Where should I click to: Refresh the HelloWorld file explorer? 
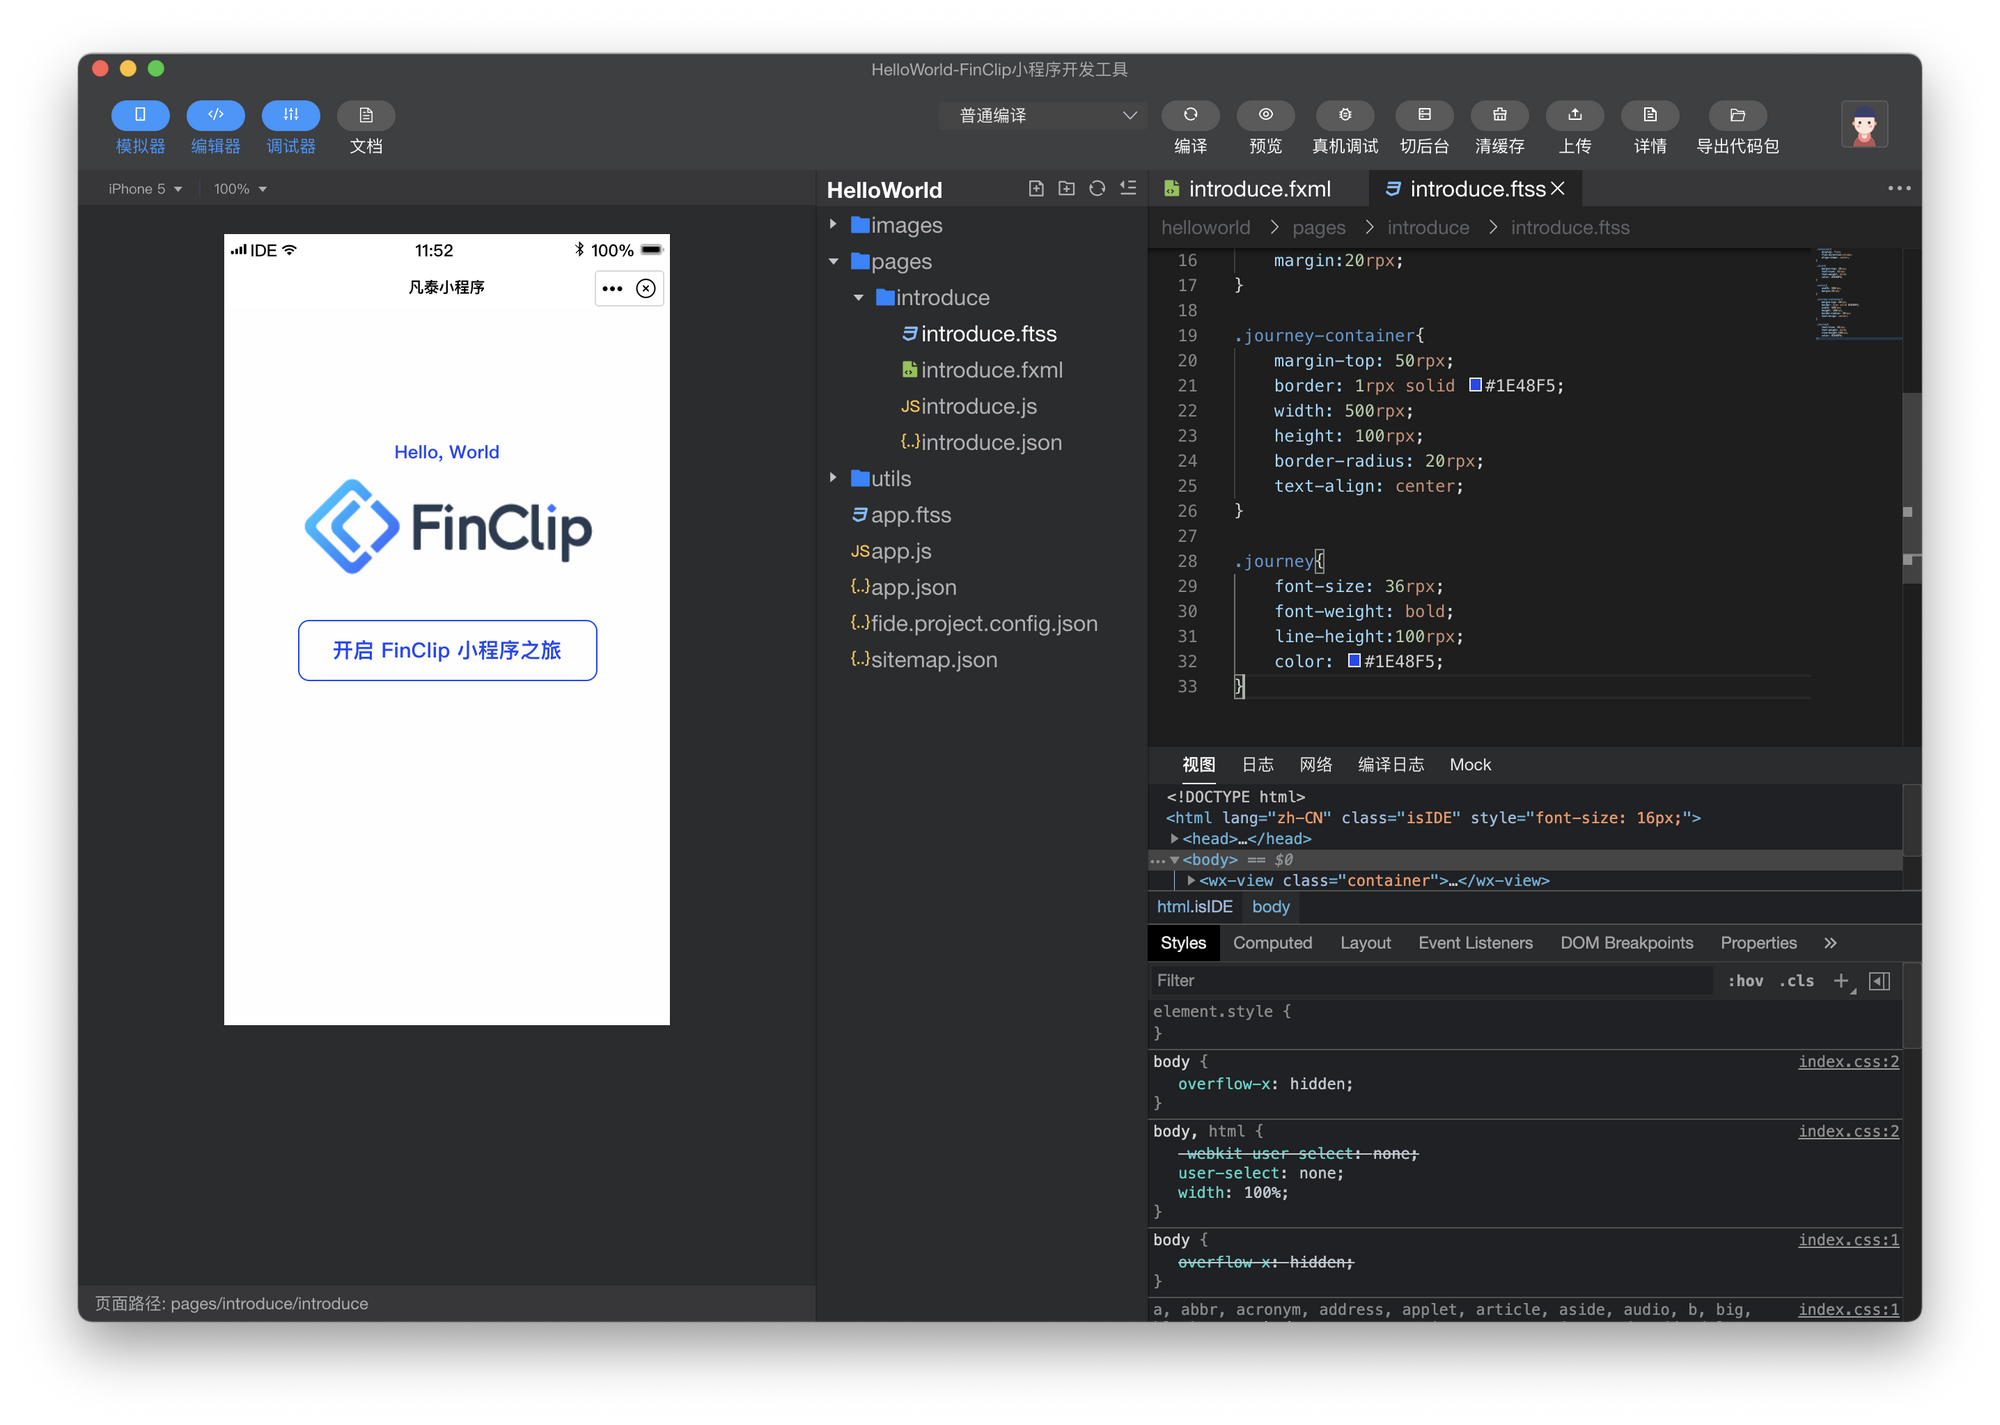(x=1097, y=188)
